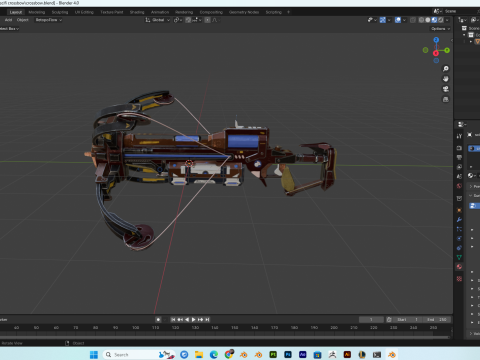
Task: Switch to the UV Editing workspace tab
Action: [84, 12]
